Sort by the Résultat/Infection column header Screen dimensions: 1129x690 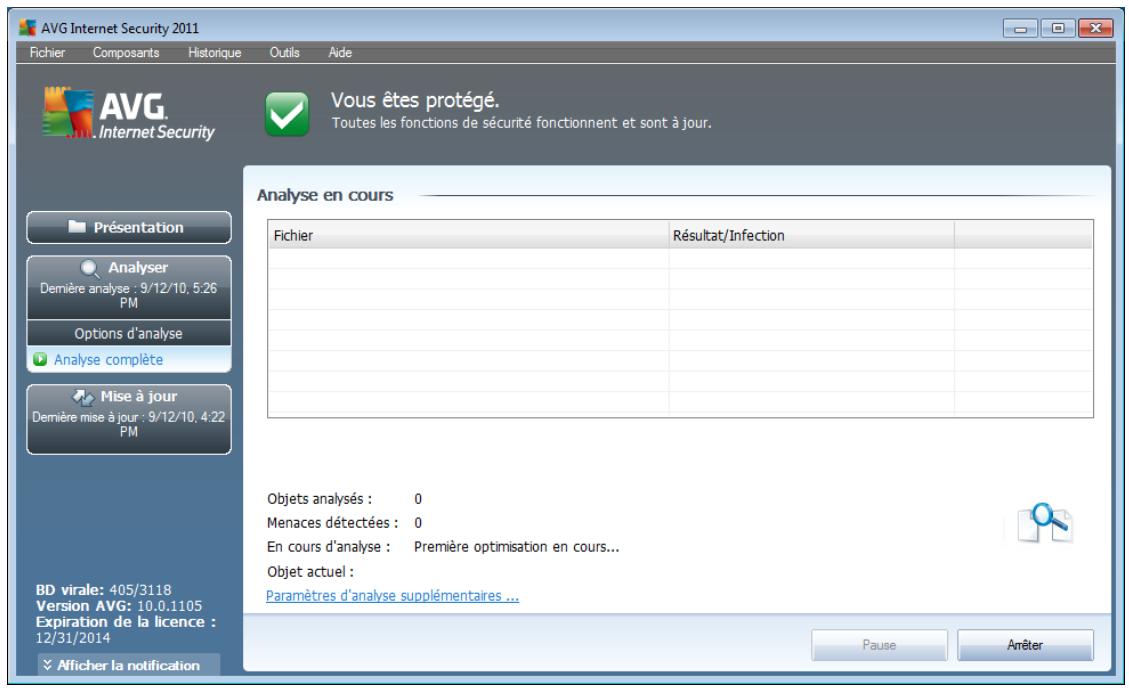[x=811, y=236]
